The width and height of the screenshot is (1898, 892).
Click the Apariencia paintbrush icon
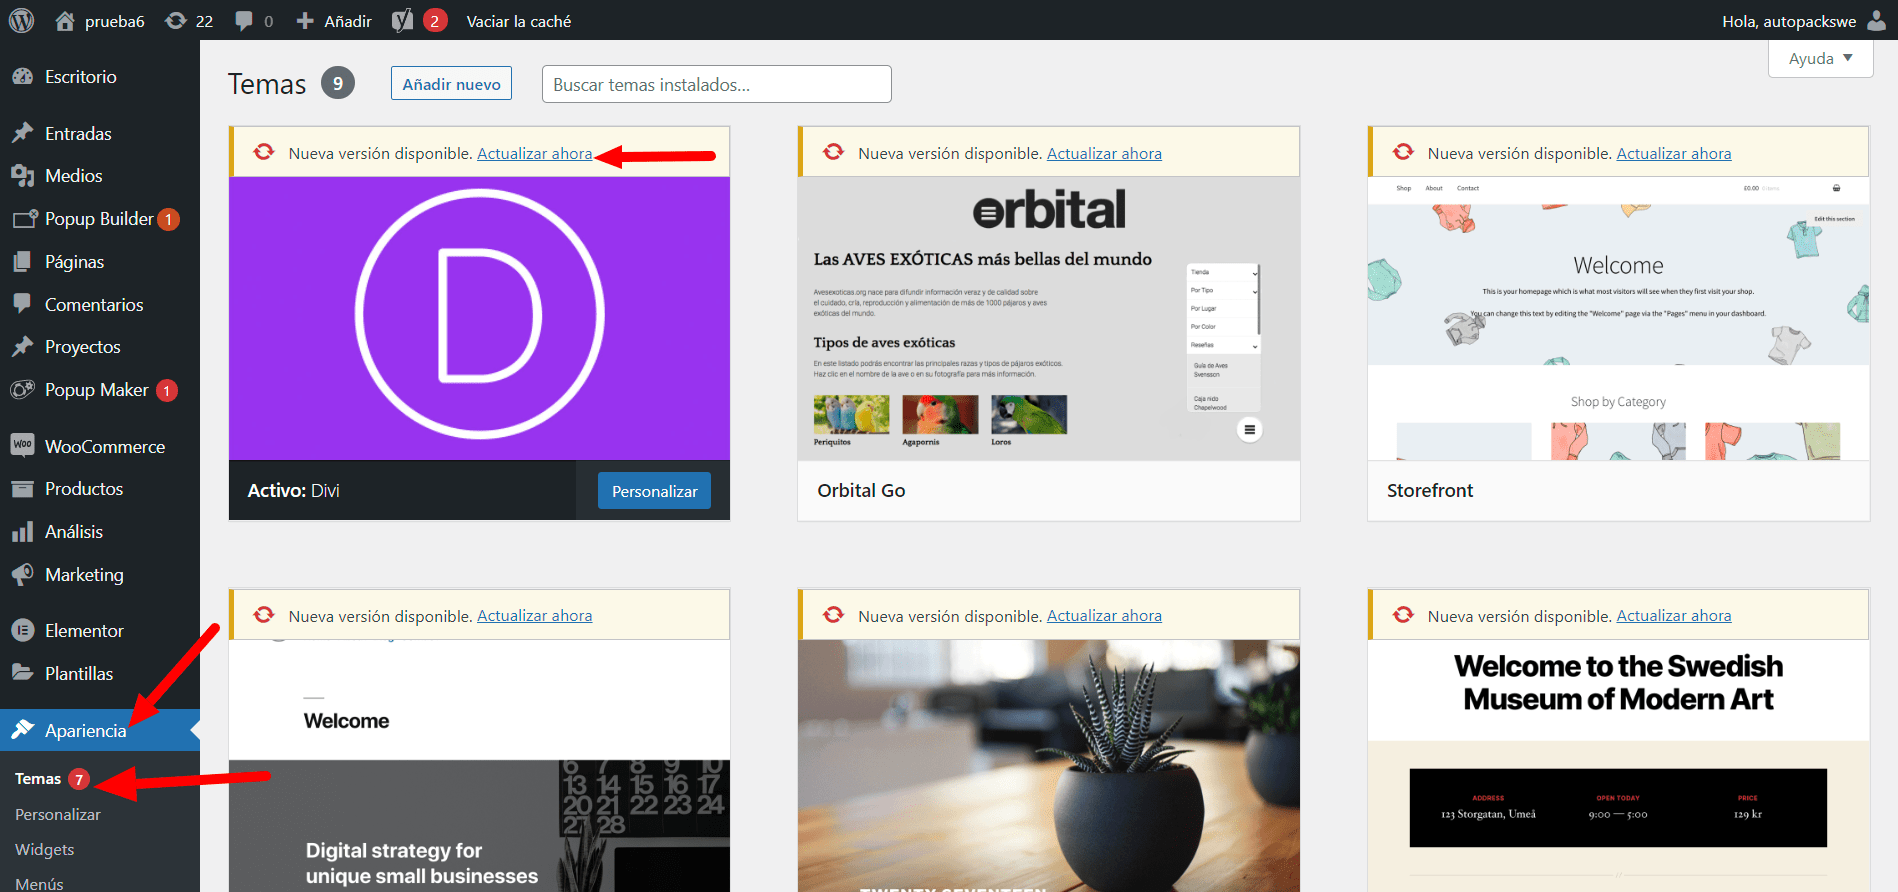tap(23, 730)
